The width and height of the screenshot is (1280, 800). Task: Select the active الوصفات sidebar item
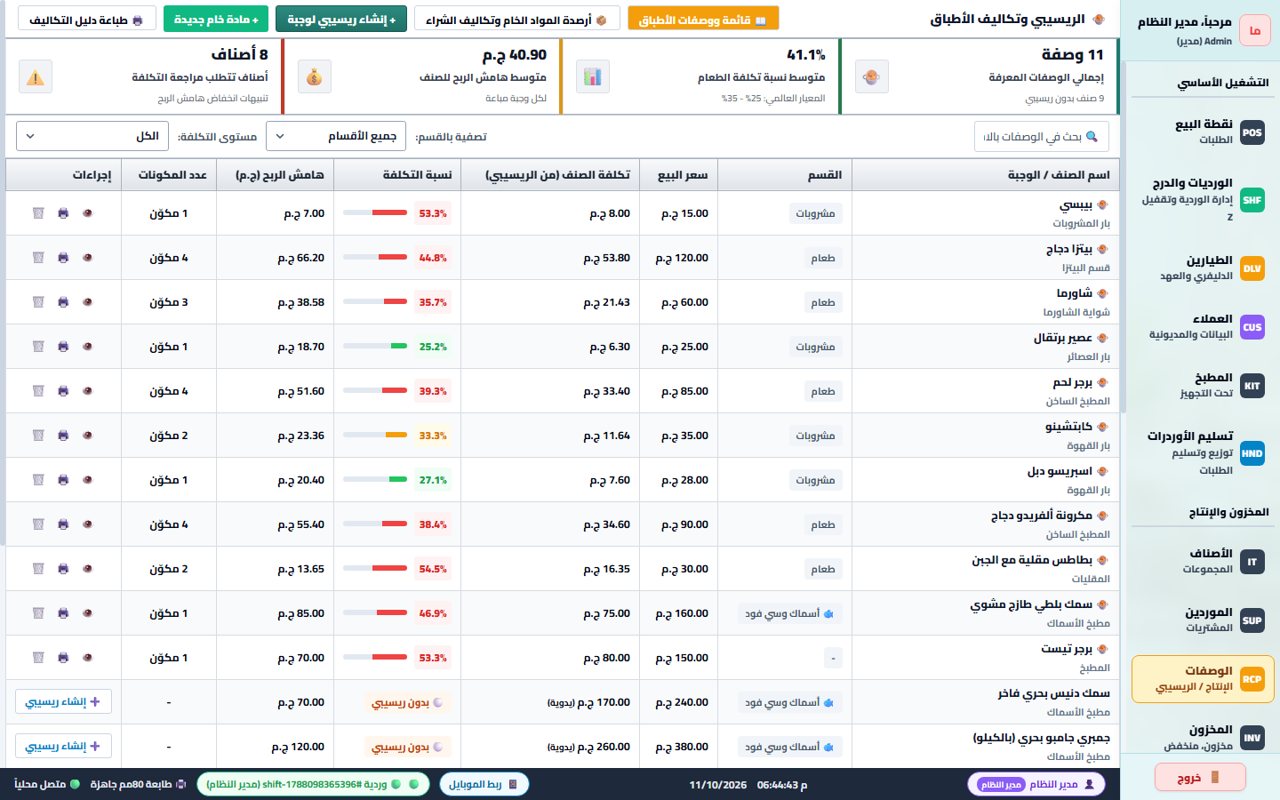[1202, 679]
